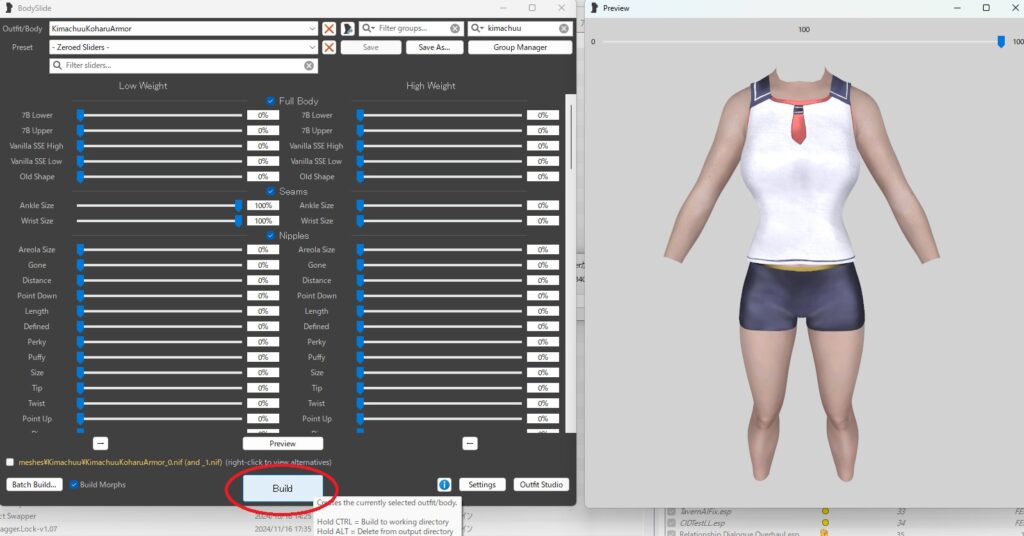This screenshot has height=536, width=1024.
Task: Open Outfit Studio
Action: coord(542,485)
